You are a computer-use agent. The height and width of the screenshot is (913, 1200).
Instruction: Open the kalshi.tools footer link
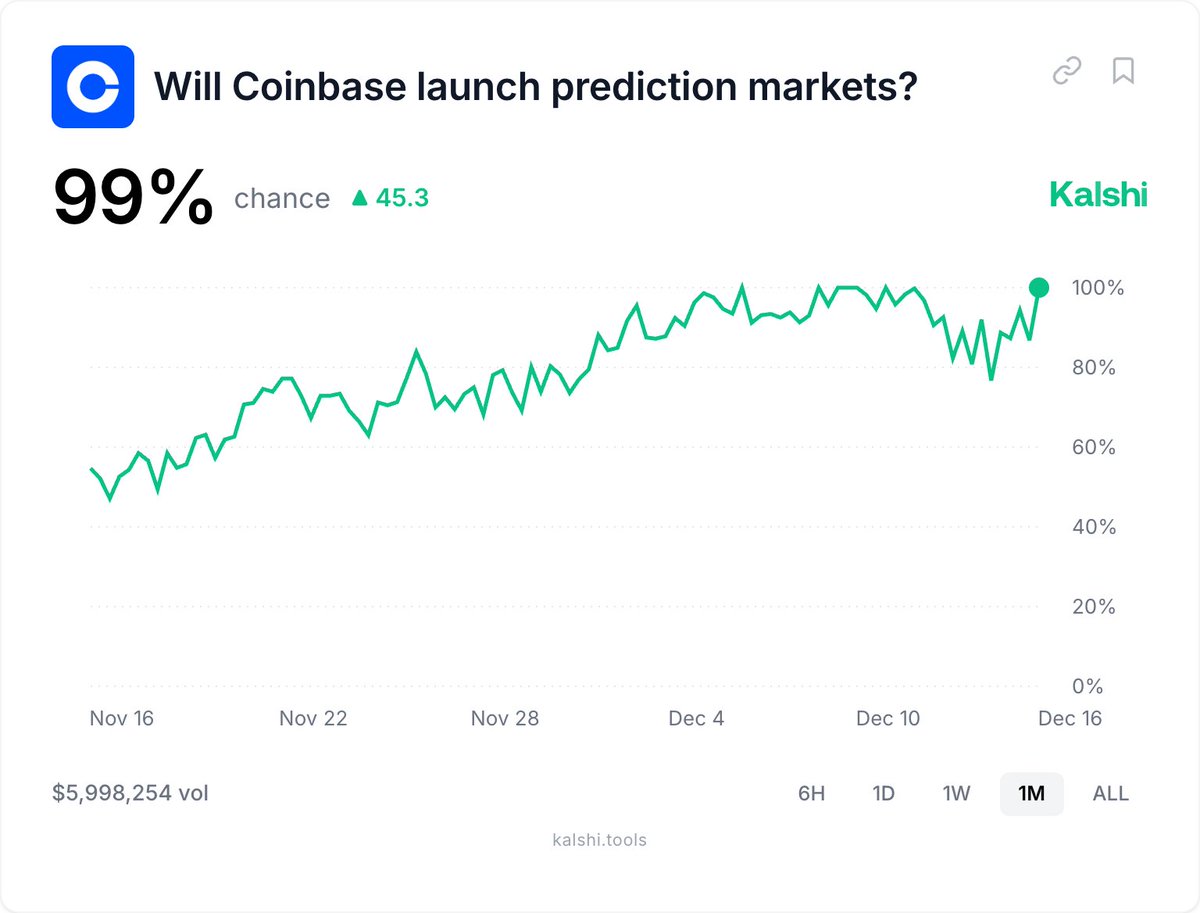tap(600, 840)
